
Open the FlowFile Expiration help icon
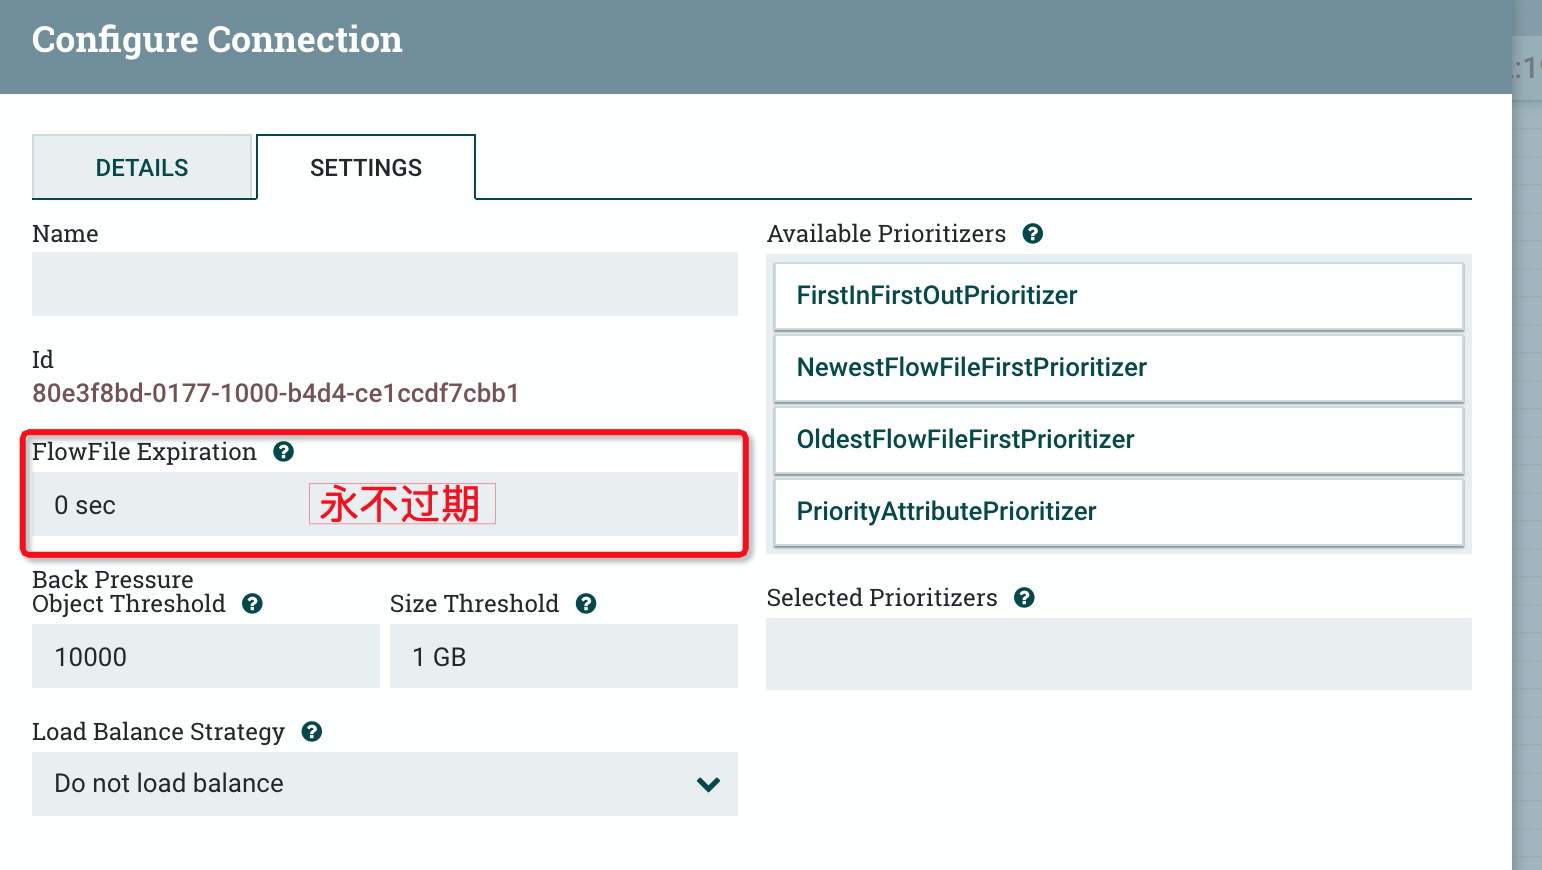pos(283,451)
